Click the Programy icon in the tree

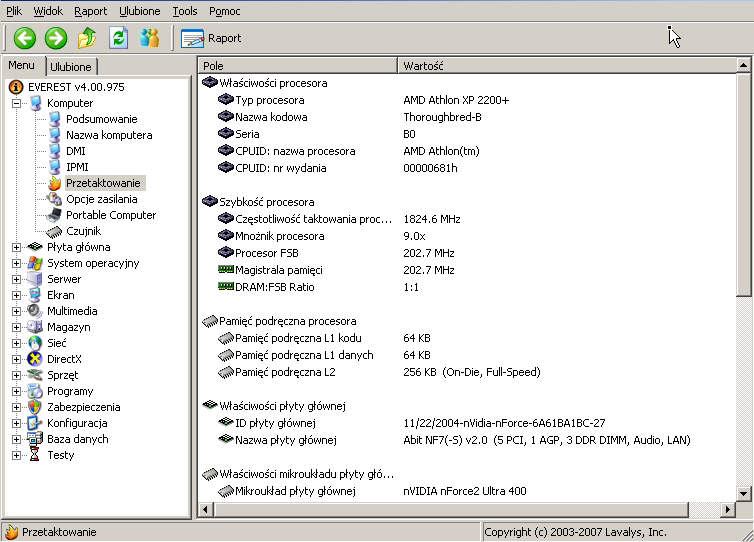[35, 391]
